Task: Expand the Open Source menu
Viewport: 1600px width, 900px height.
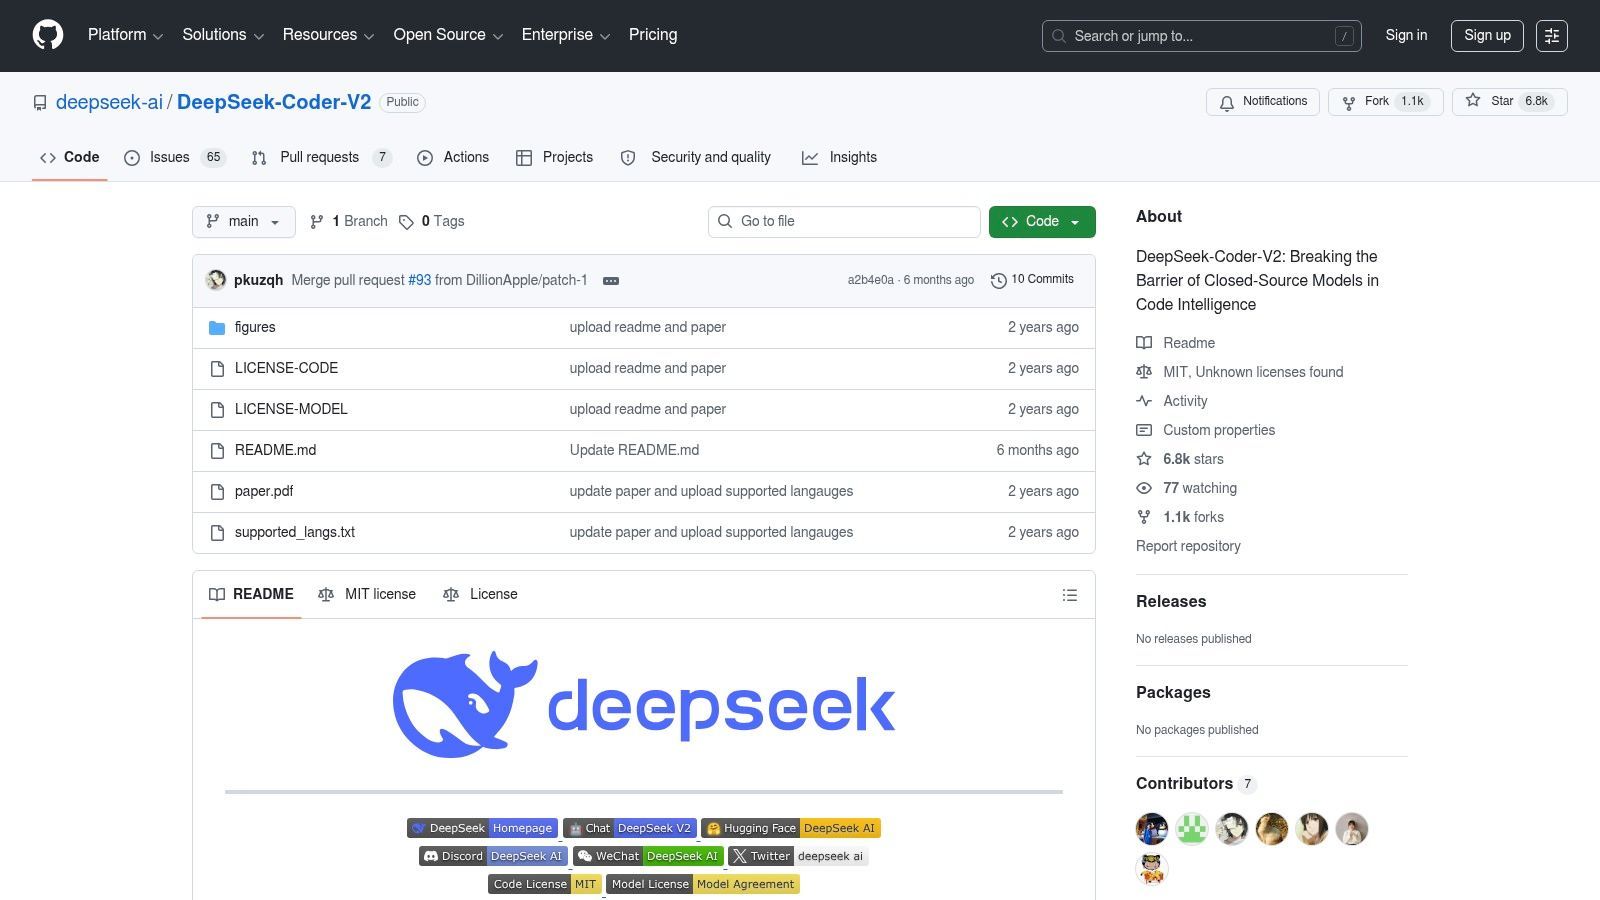Action: pos(448,35)
